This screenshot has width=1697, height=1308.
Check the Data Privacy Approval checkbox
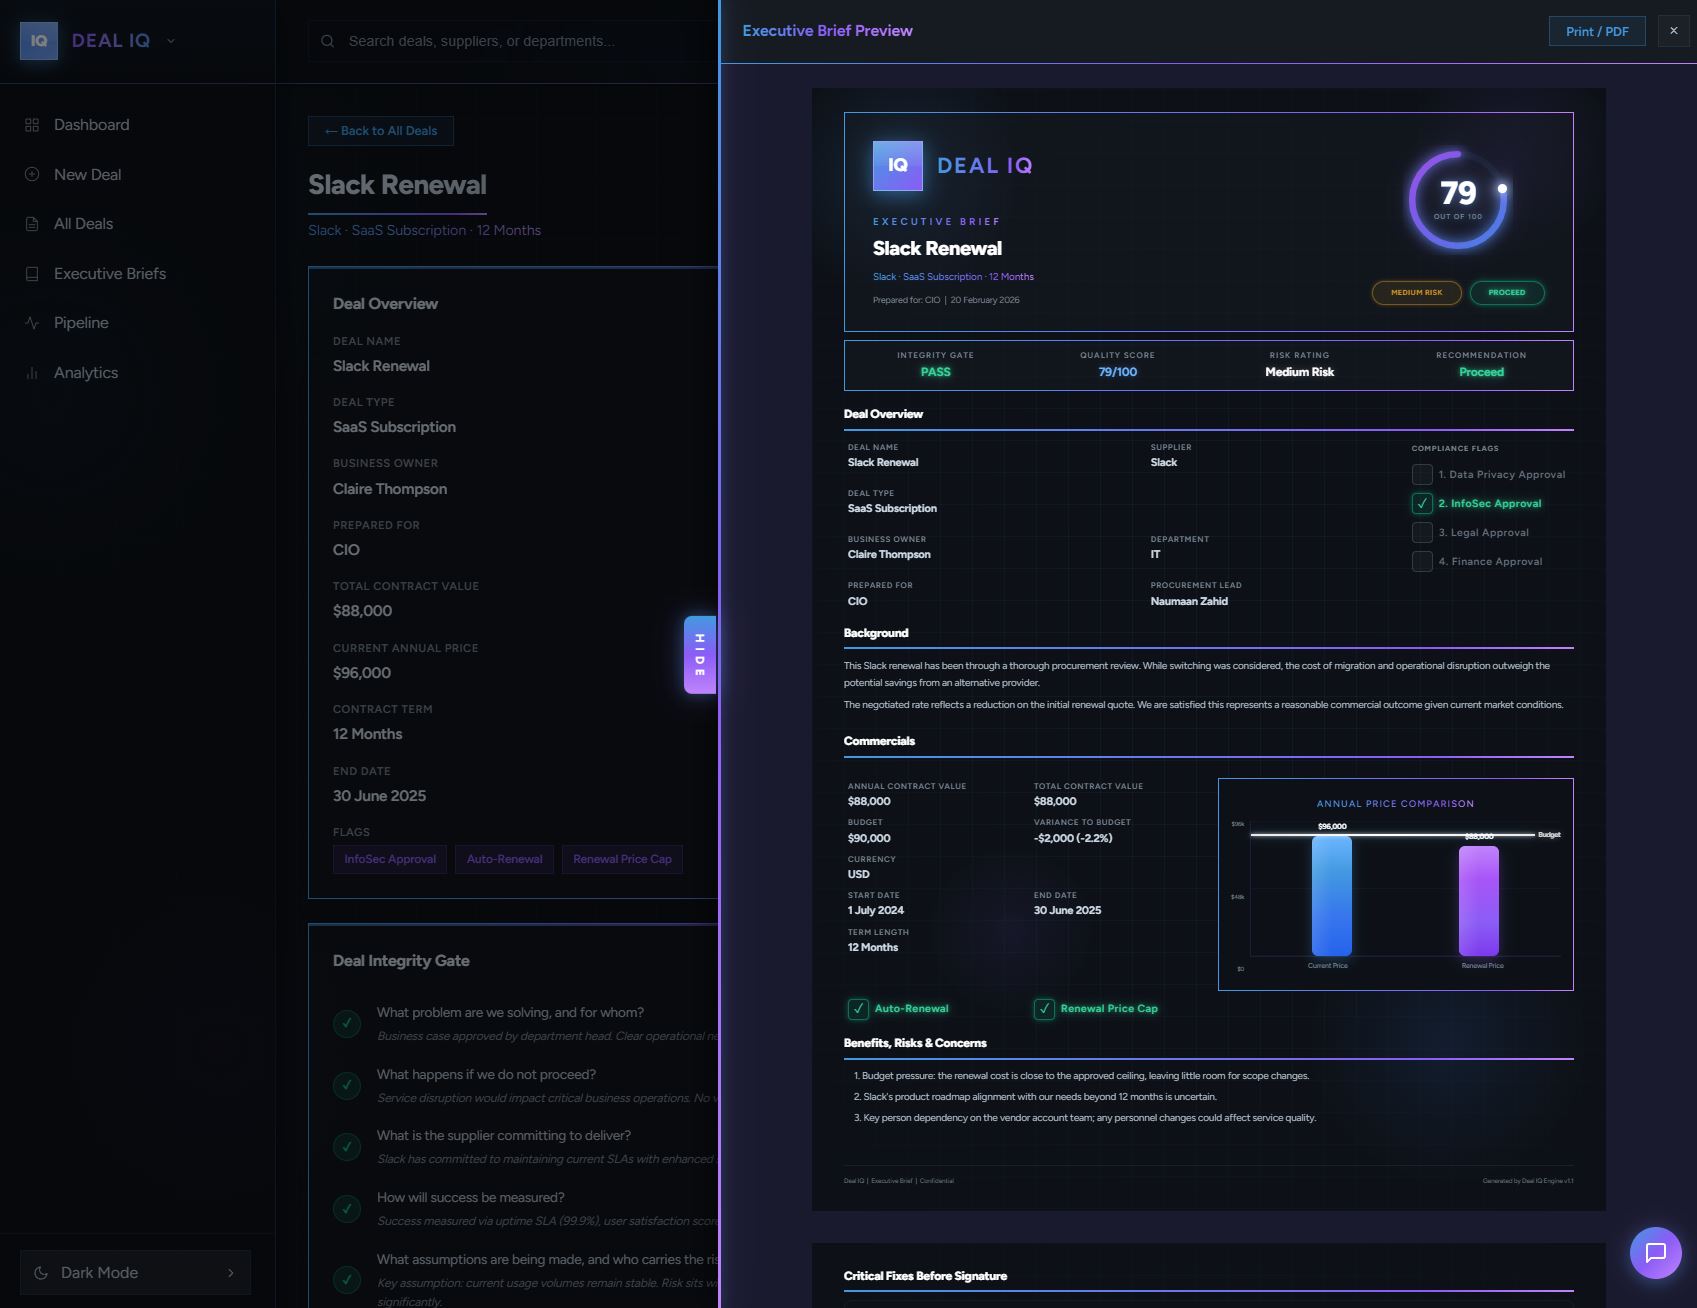1422,475
